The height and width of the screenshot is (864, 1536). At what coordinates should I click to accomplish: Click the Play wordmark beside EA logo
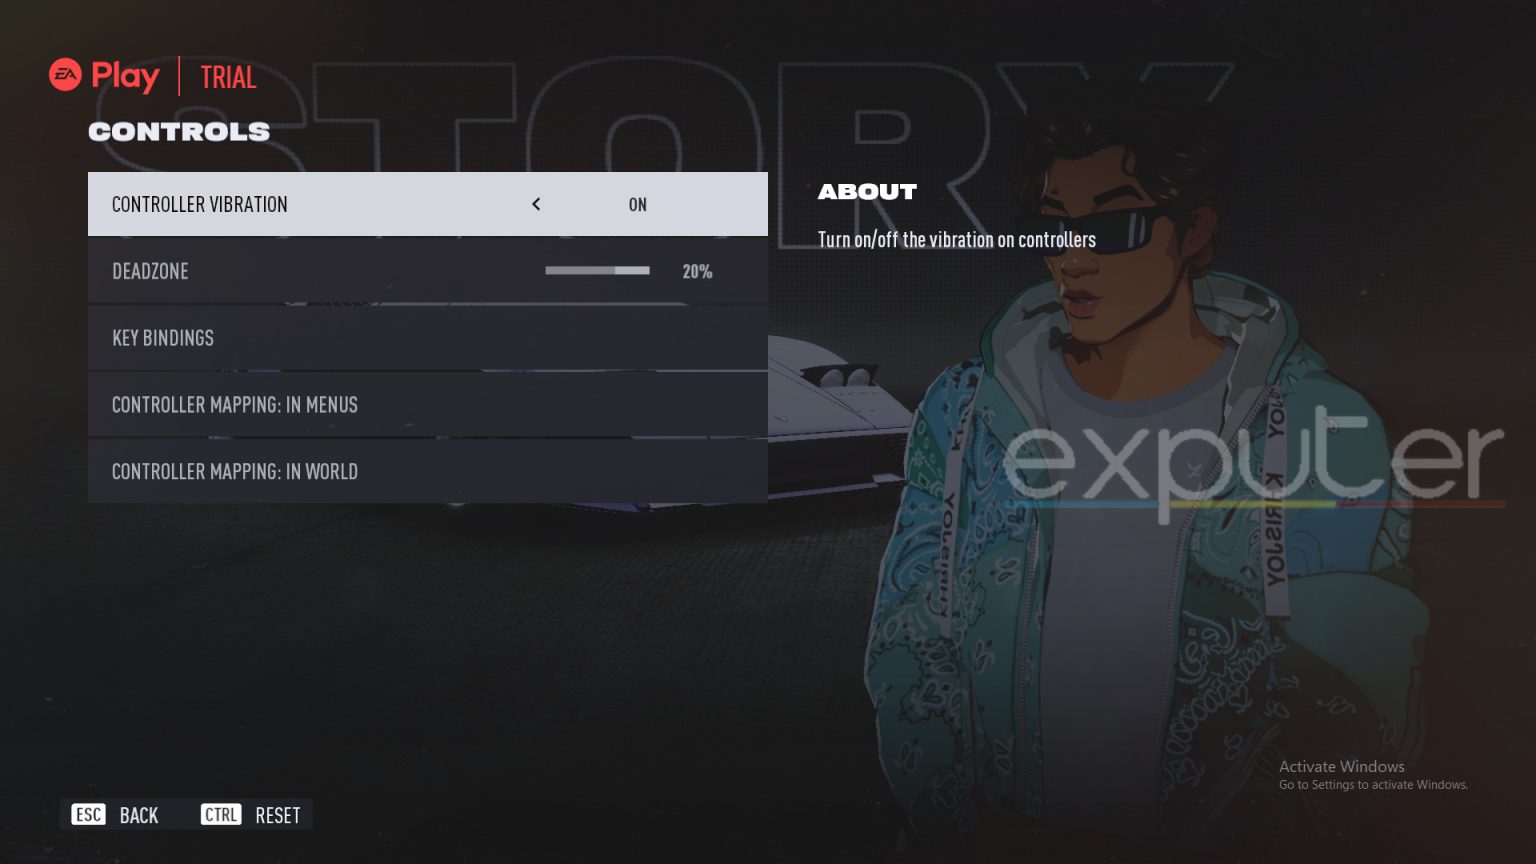(x=125, y=76)
